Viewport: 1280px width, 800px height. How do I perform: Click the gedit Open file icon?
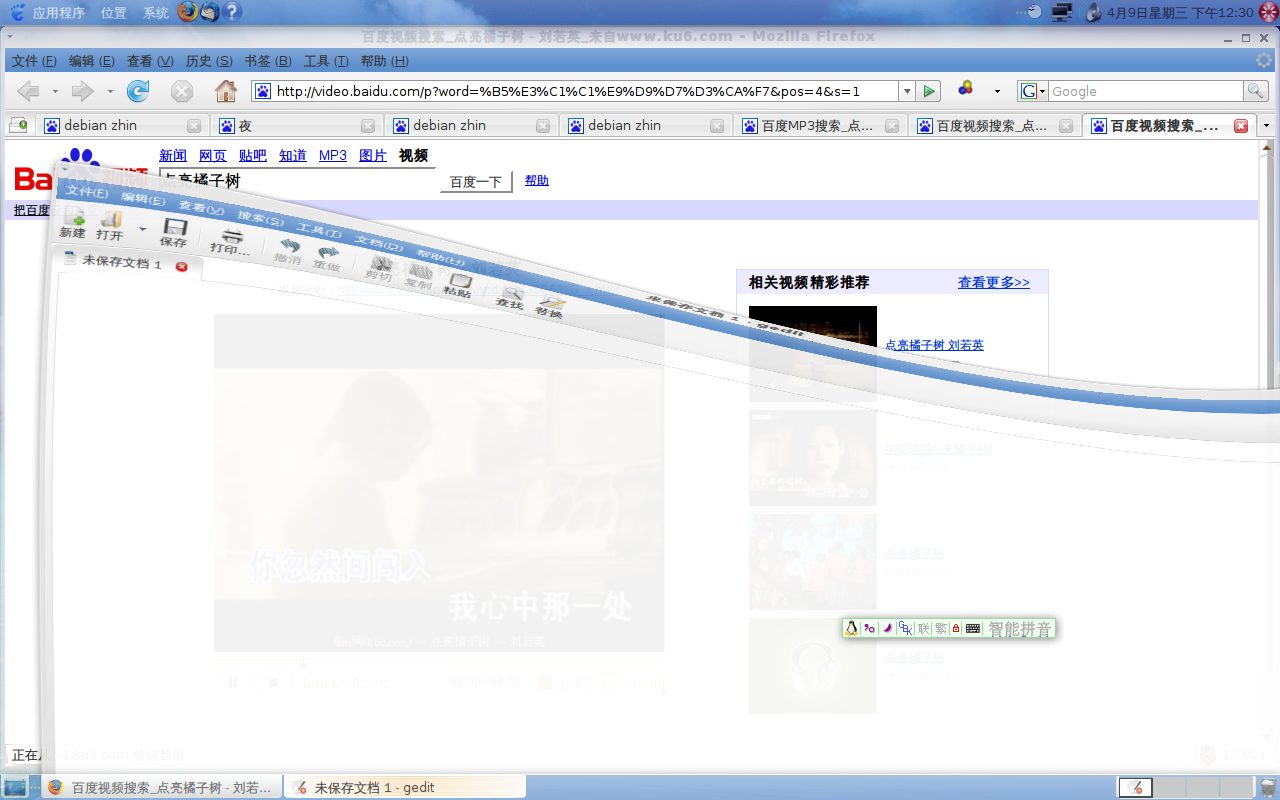pyautogui.click(x=110, y=220)
